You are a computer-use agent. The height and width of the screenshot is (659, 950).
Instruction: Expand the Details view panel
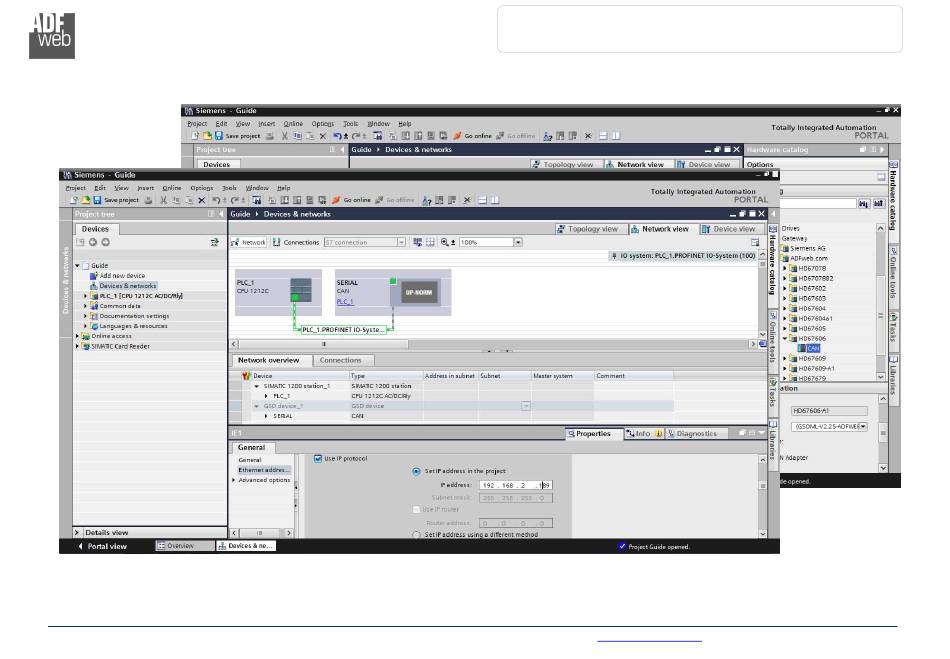click(77, 532)
